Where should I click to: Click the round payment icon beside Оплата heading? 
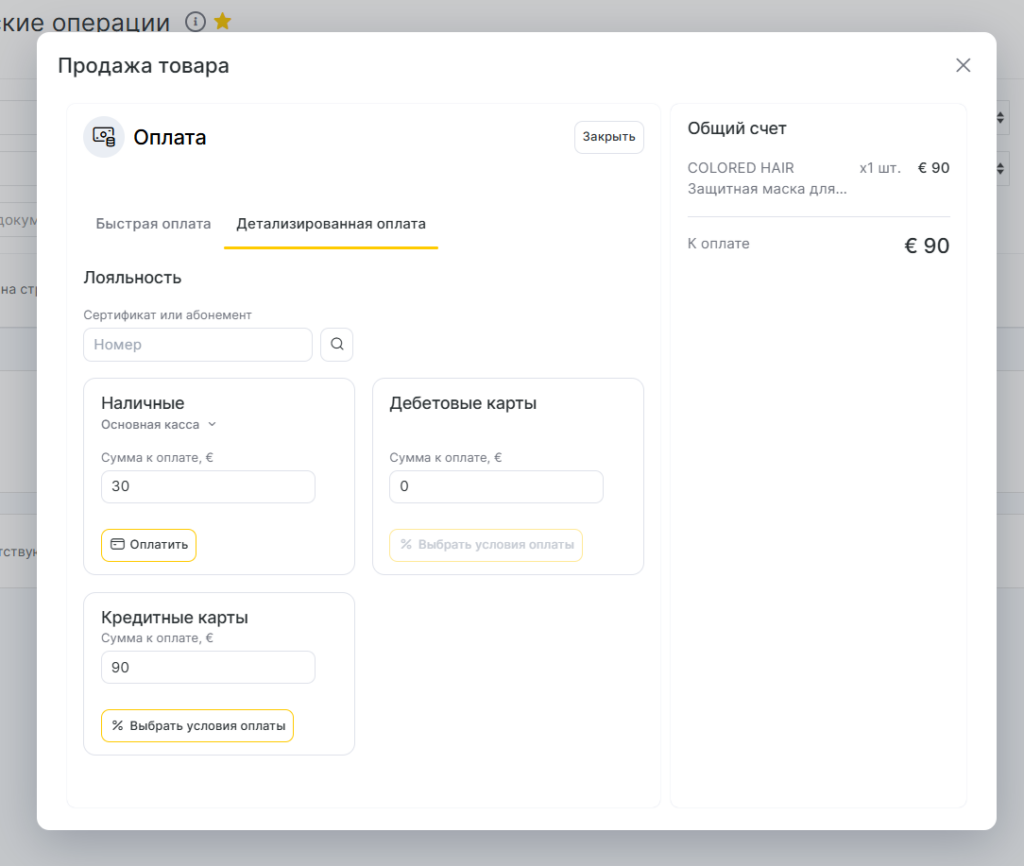pyautogui.click(x=104, y=137)
